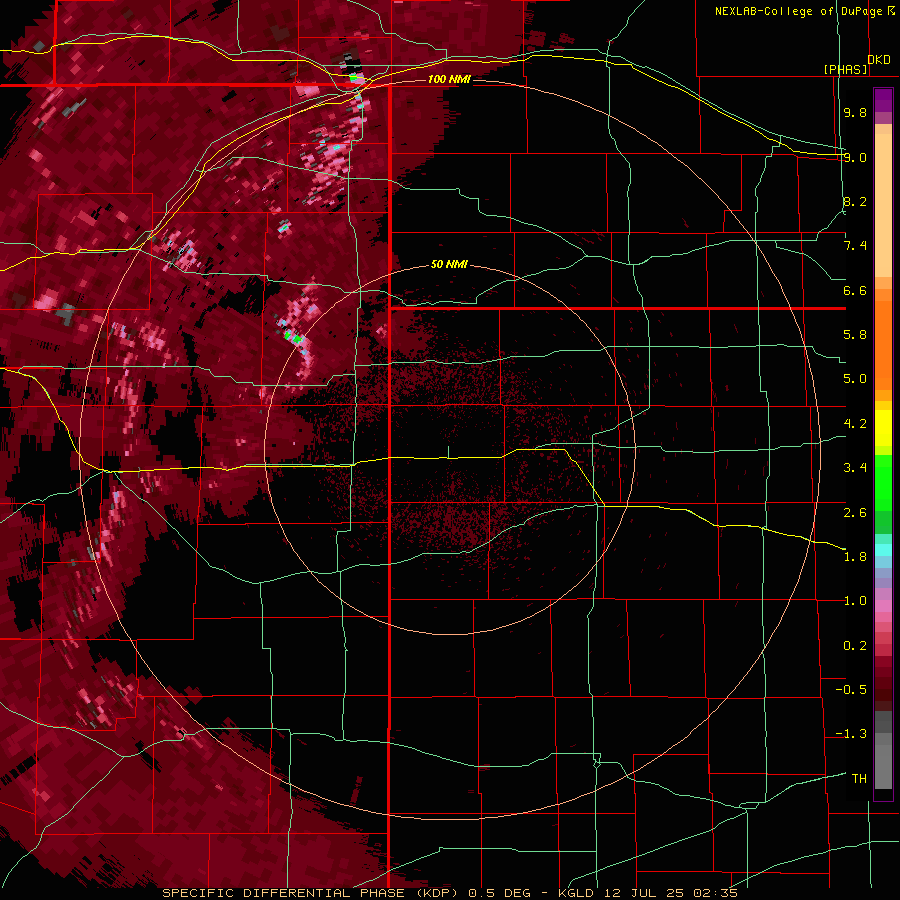The image size is (900, 900).
Task: Click the DKD product code label
Action: click(879, 60)
